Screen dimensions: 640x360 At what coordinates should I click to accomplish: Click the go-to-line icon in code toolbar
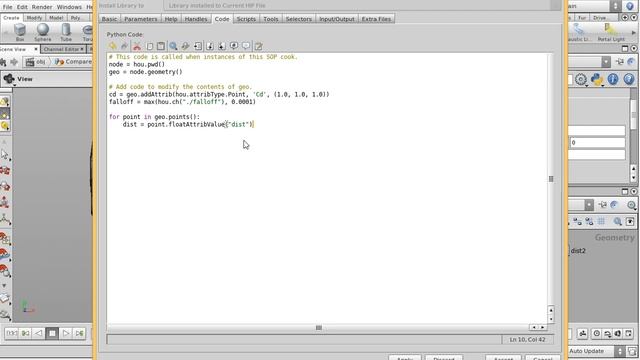pos(198,46)
